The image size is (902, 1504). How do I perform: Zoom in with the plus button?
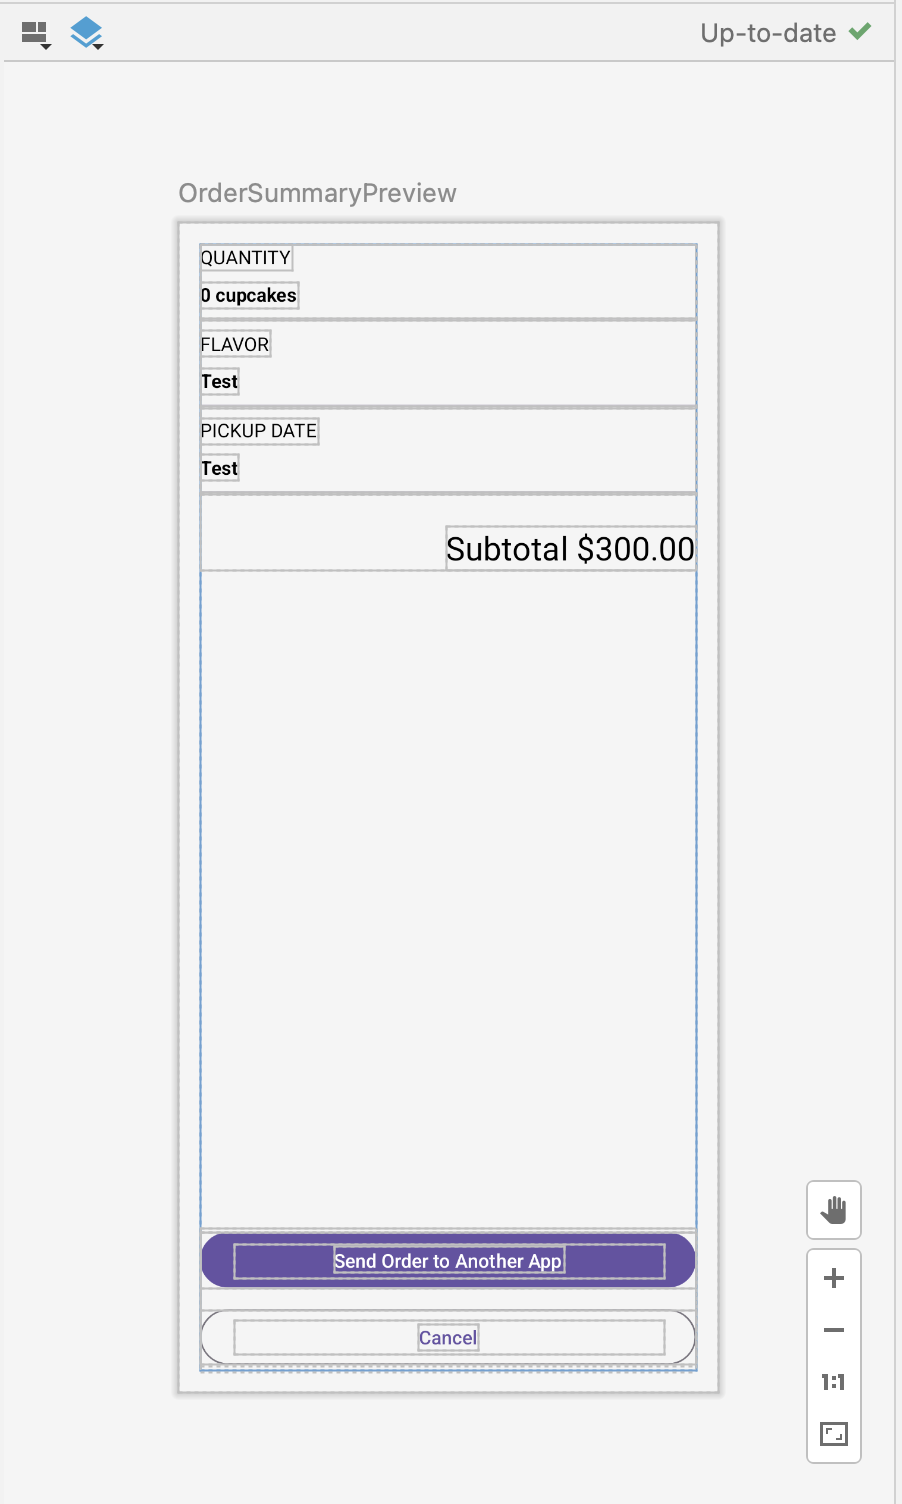coord(833,1278)
